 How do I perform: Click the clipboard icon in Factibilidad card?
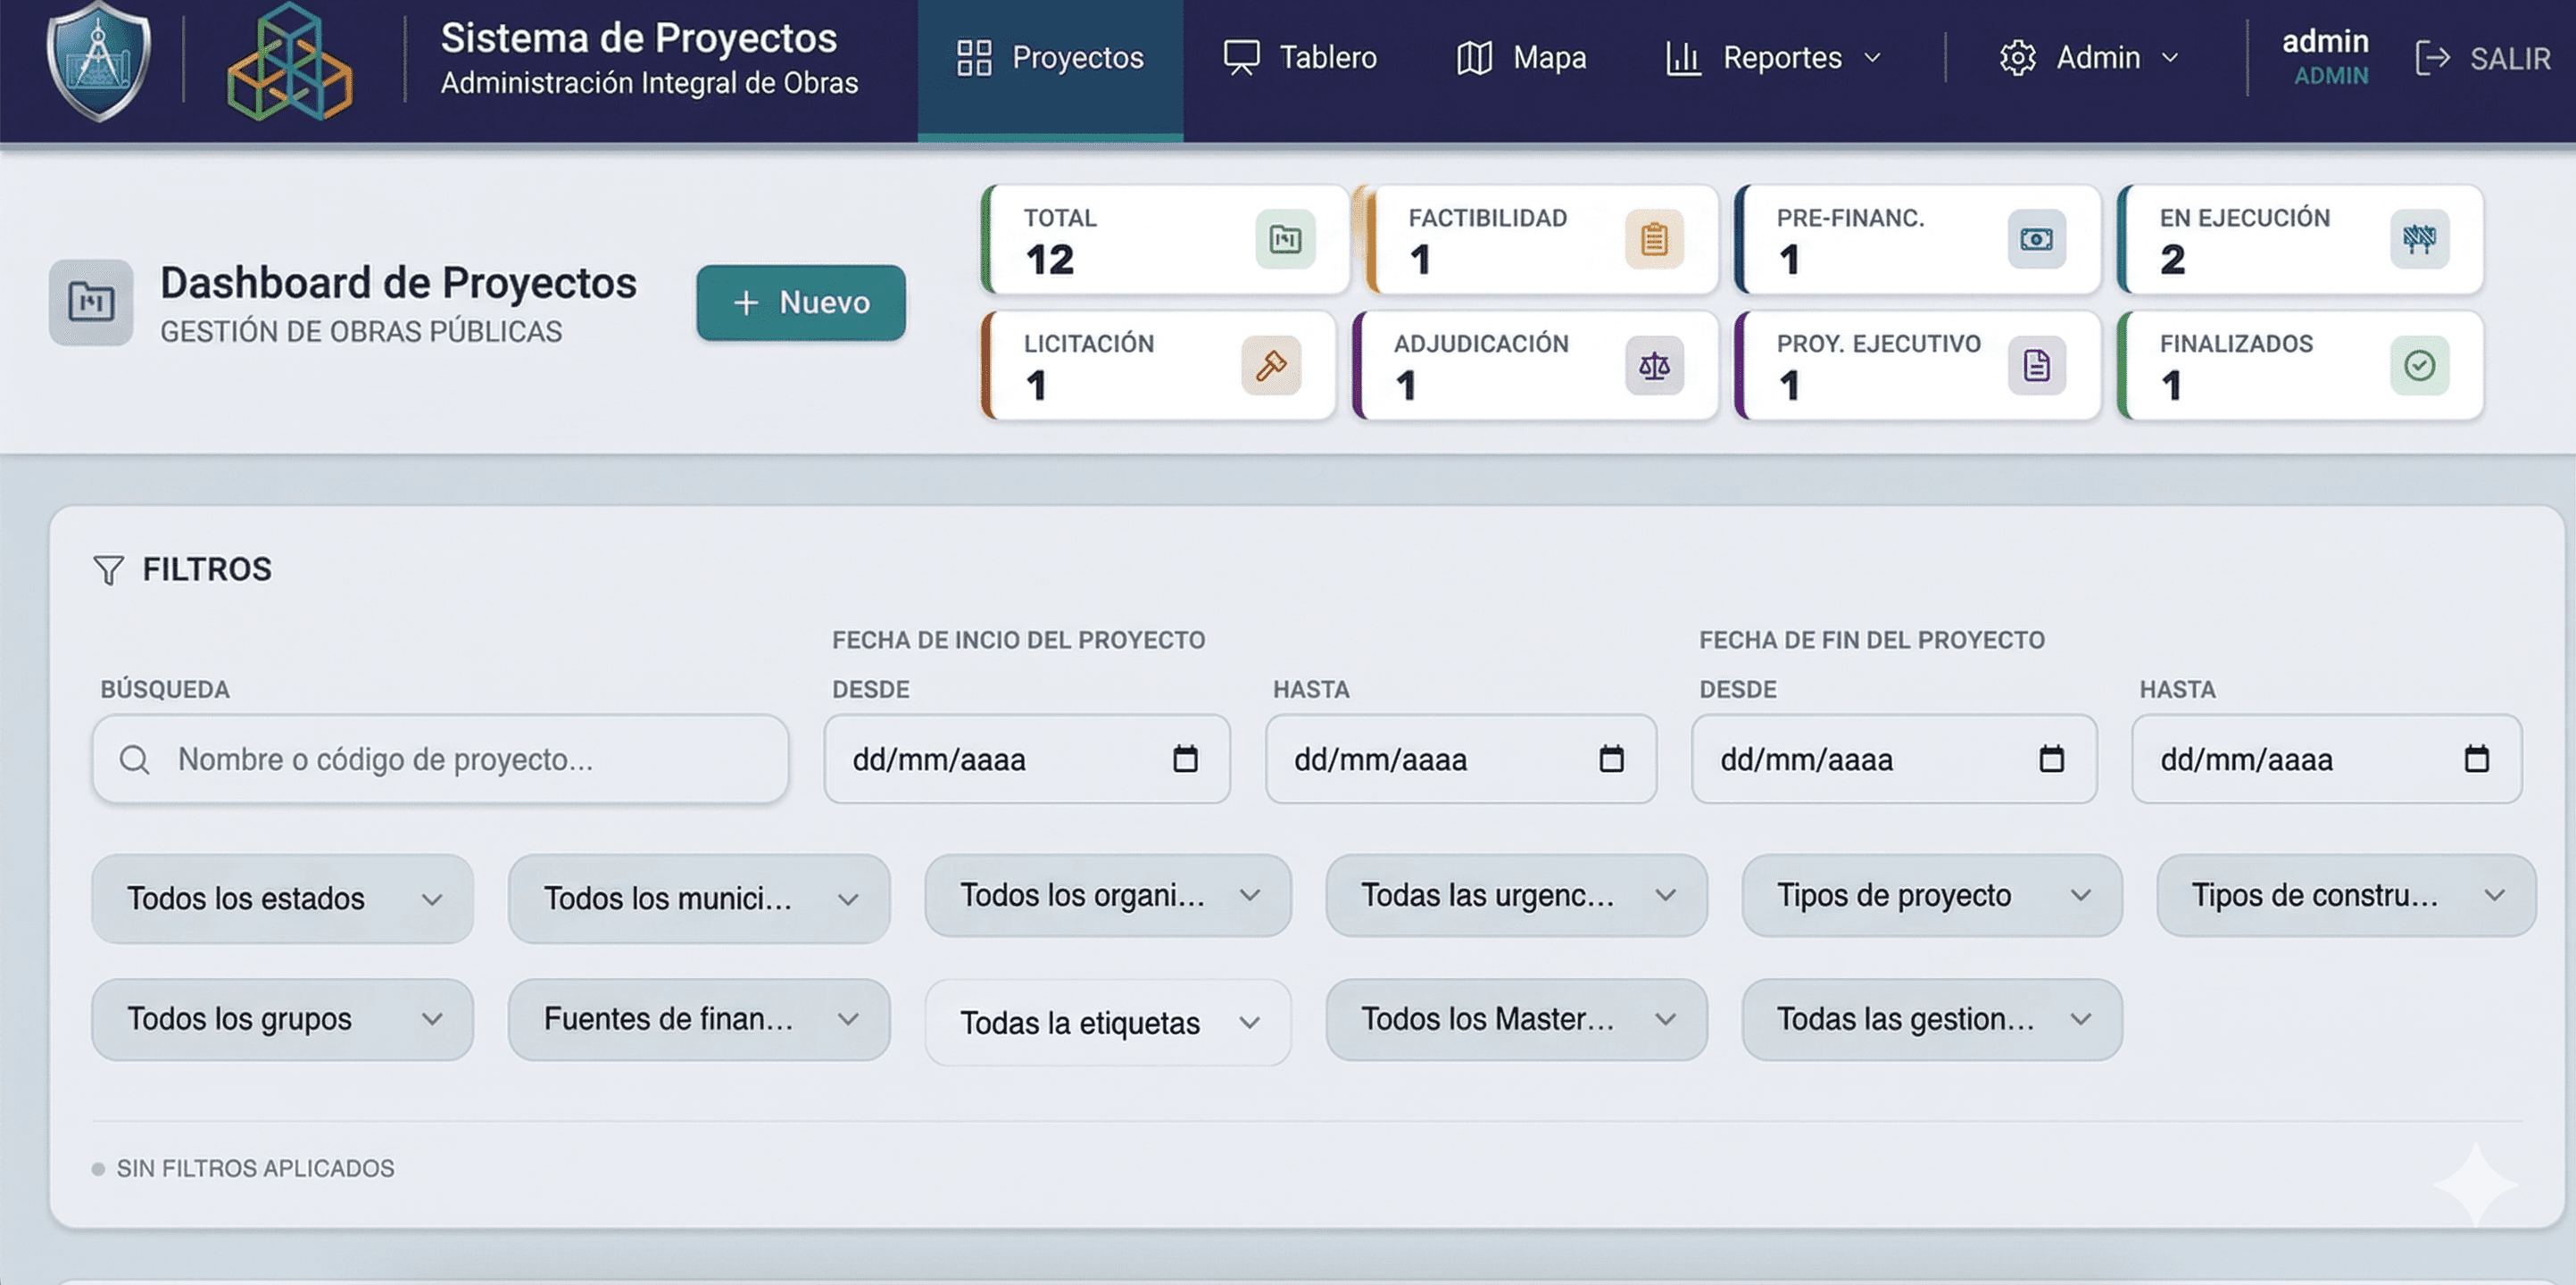click(1654, 239)
